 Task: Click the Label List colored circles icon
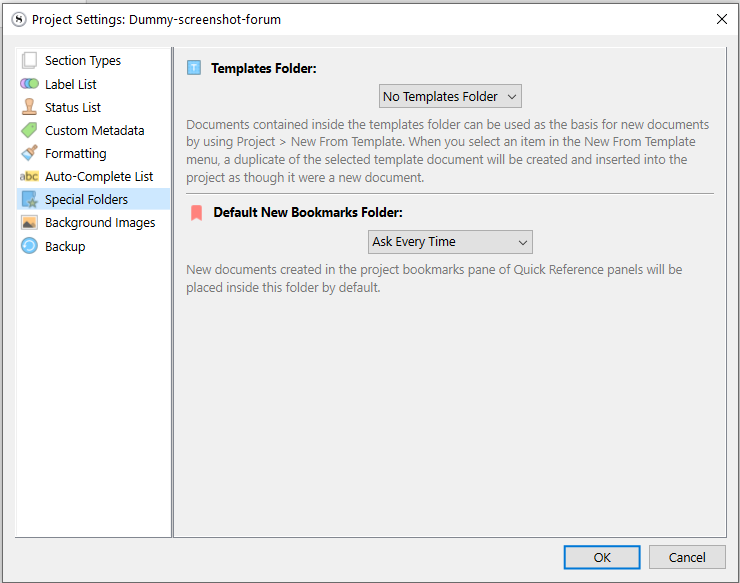pos(29,84)
